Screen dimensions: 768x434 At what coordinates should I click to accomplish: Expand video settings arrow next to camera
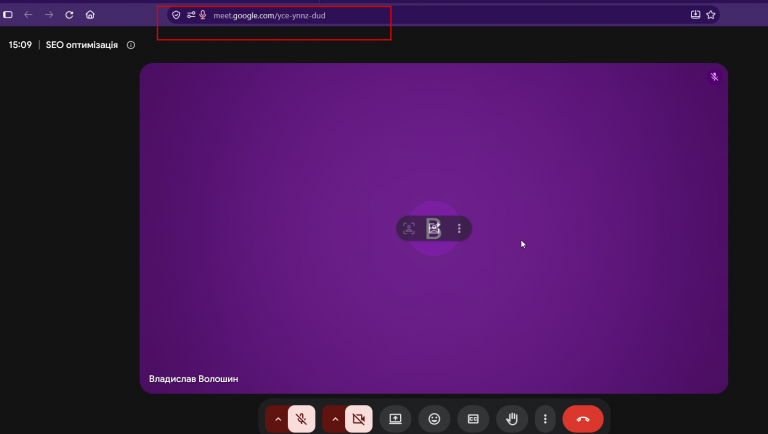click(335, 419)
